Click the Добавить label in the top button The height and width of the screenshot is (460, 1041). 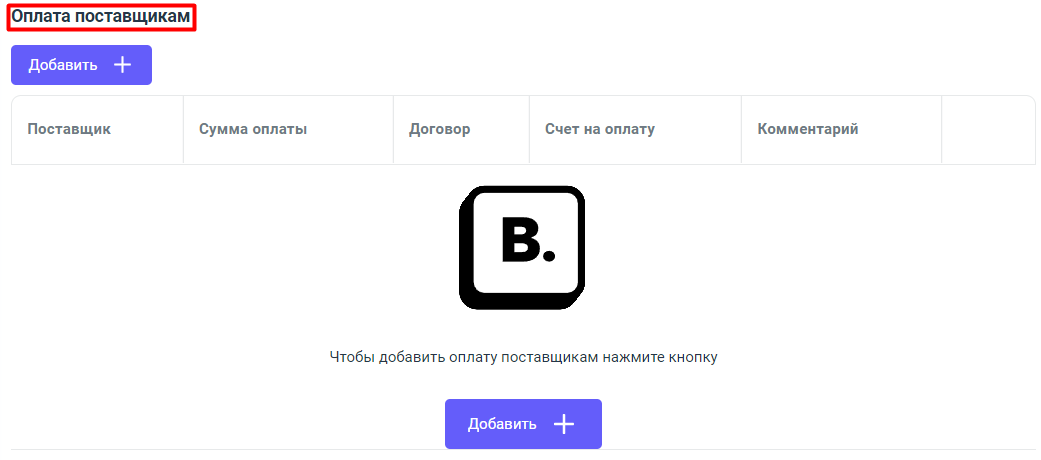(63, 65)
